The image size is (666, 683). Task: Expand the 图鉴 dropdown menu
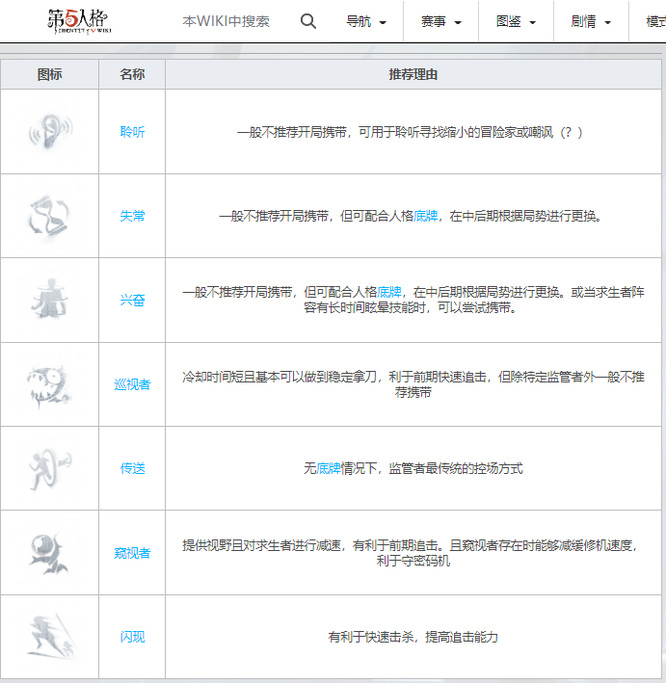click(516, 21)
